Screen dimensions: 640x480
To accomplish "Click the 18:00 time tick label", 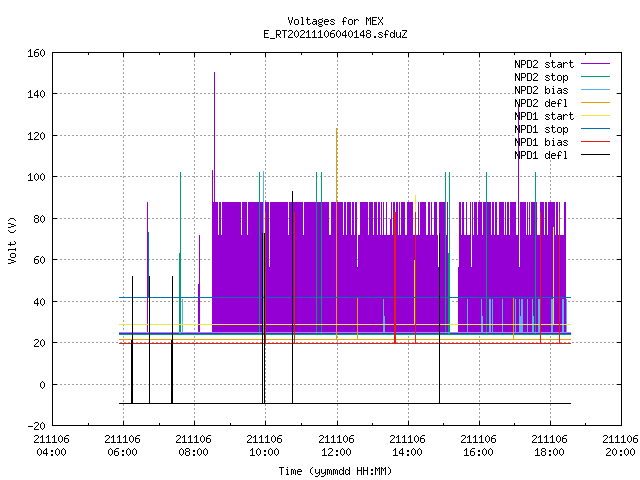I will coord(549,452).
